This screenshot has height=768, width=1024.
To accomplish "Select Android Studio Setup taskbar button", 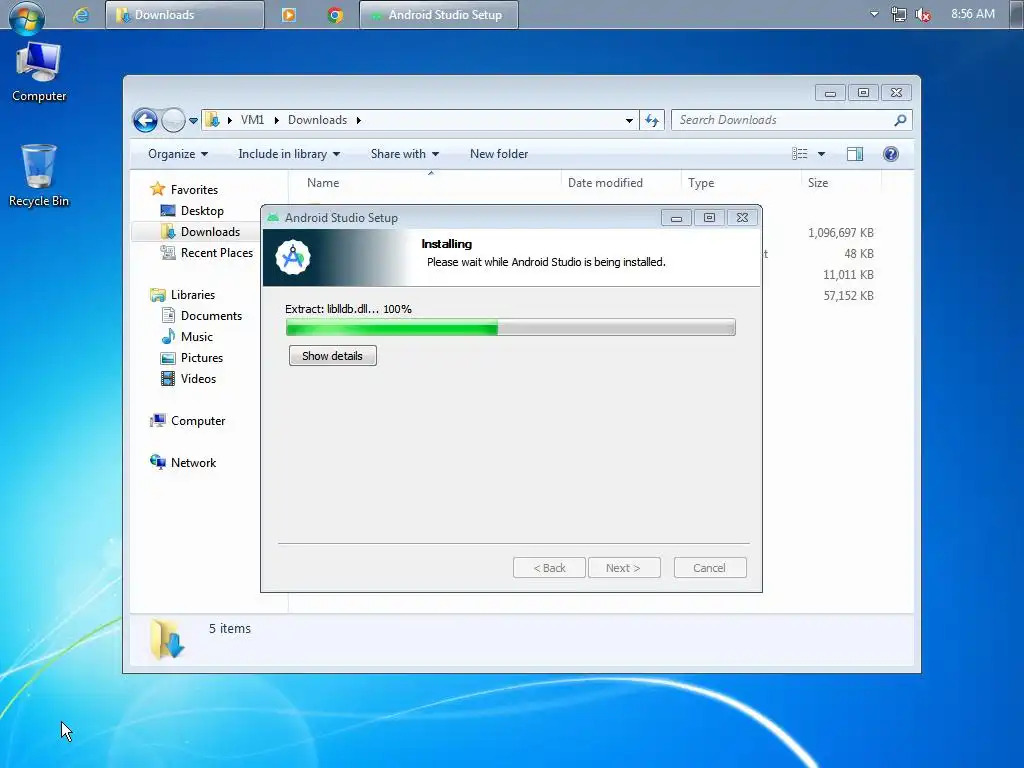I will pyautogui.click(x=439, y=14).
